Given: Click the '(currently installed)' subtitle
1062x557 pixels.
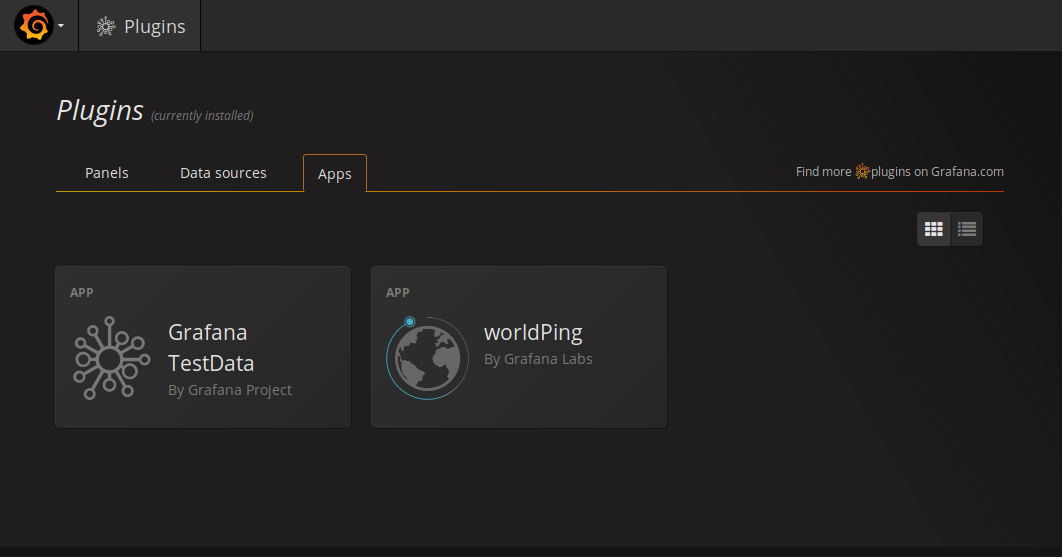Looking at the screenshot, I should point(202,116).
